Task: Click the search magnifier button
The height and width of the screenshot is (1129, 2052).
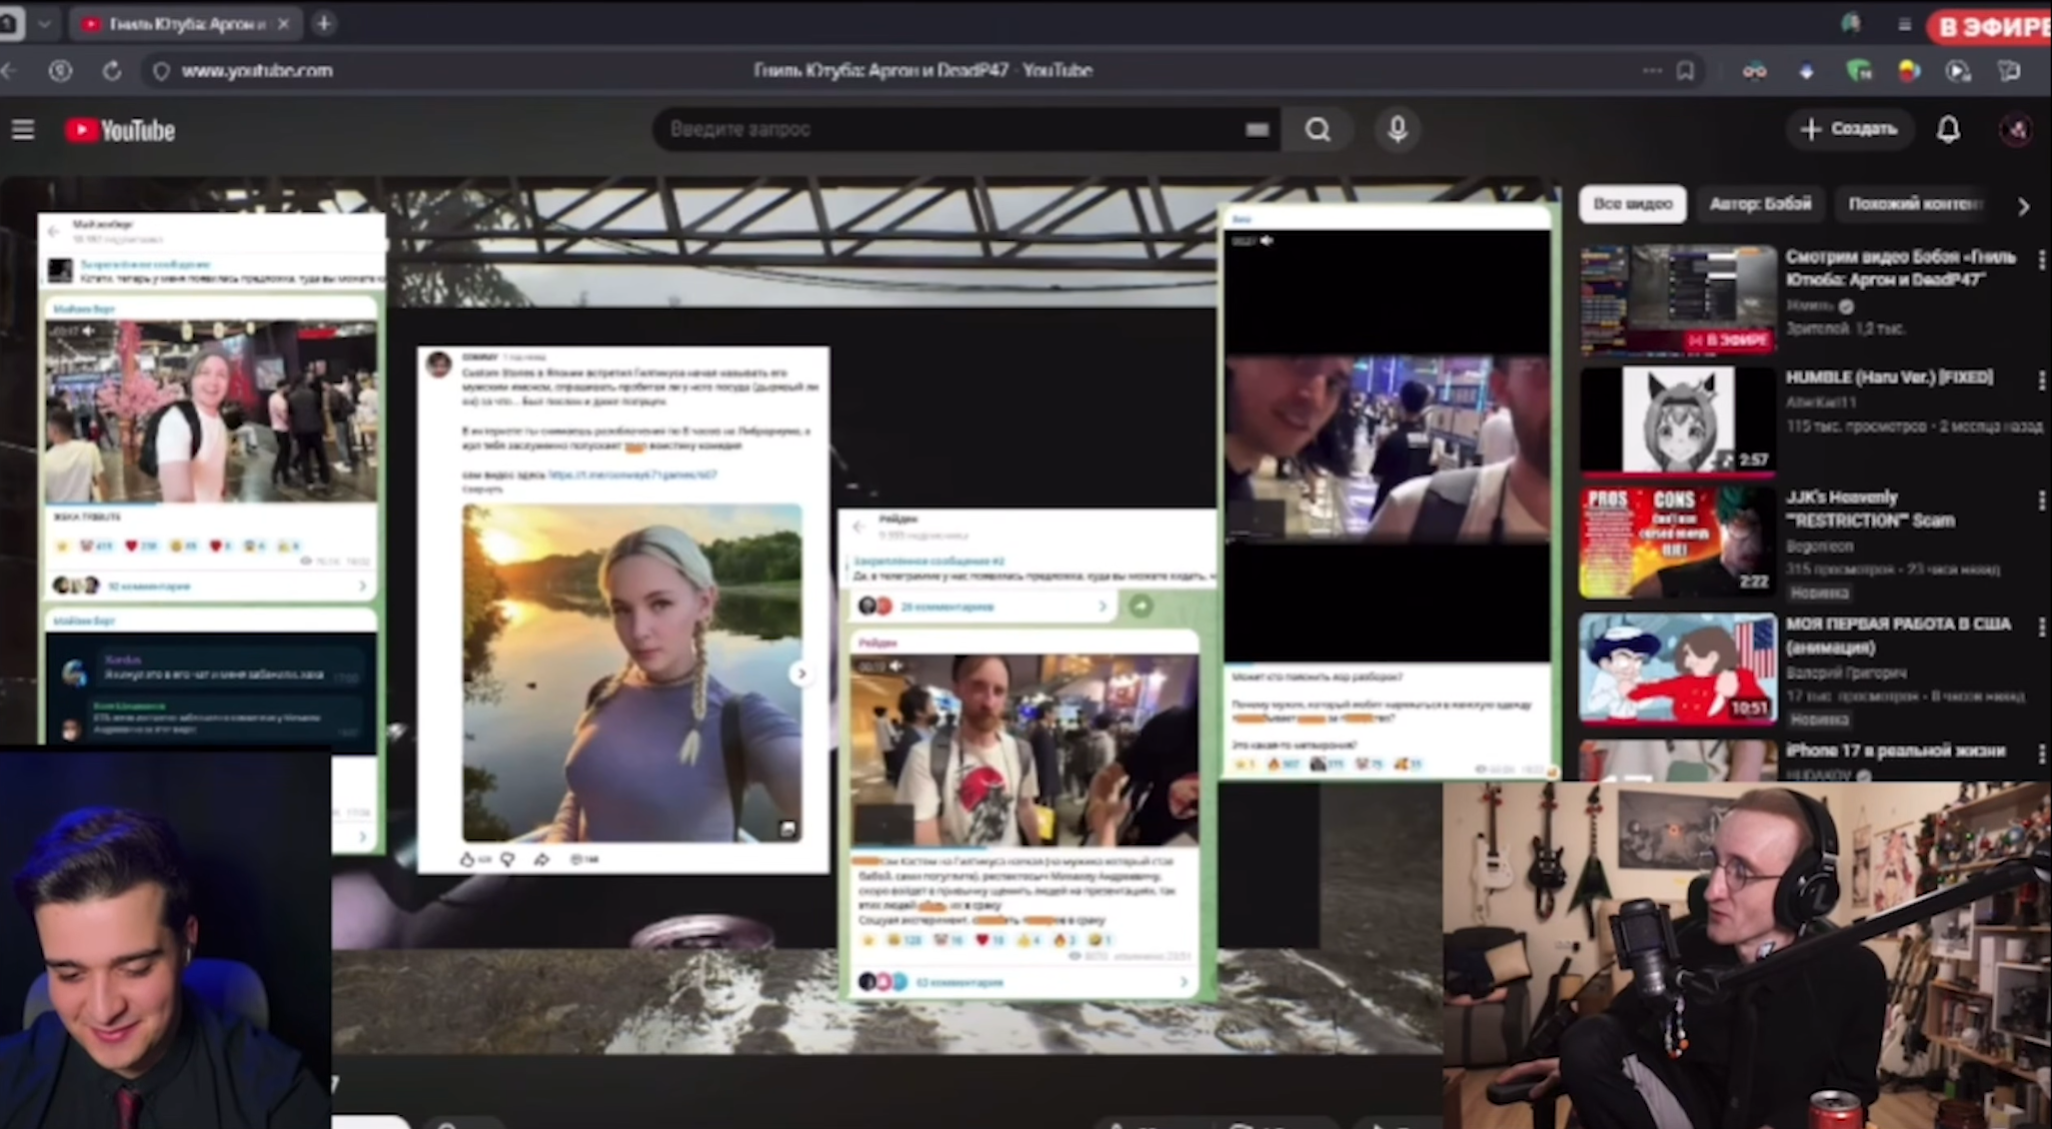Action: pos(1317,130)
